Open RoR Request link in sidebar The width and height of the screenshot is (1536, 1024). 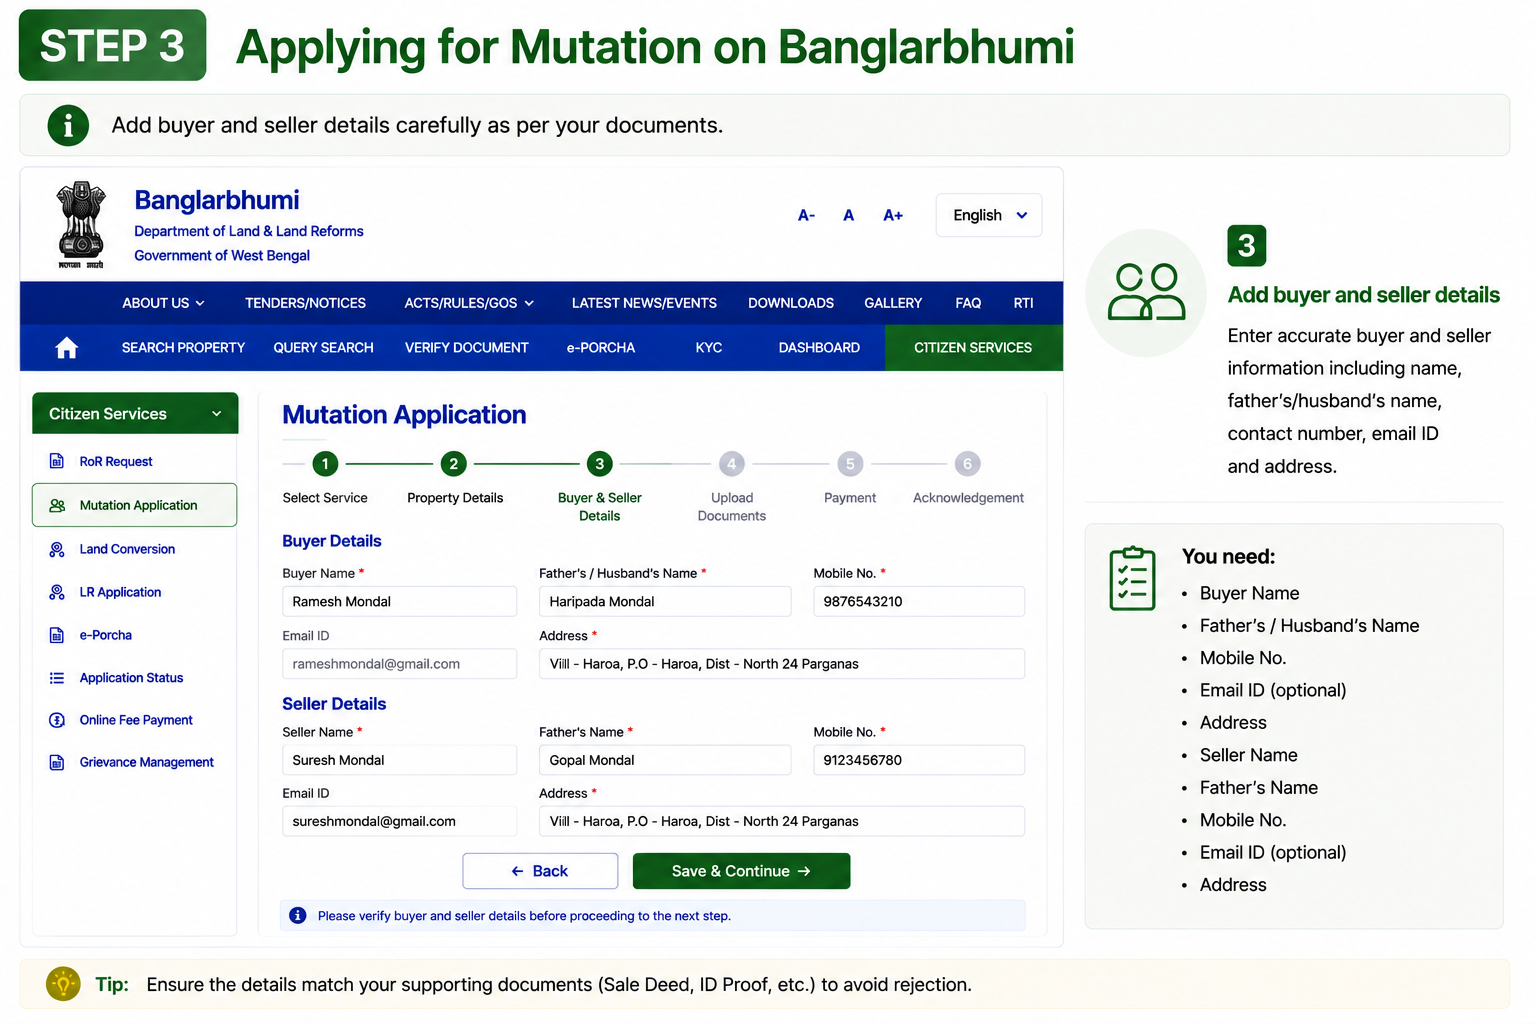click(x=116, y=462)
